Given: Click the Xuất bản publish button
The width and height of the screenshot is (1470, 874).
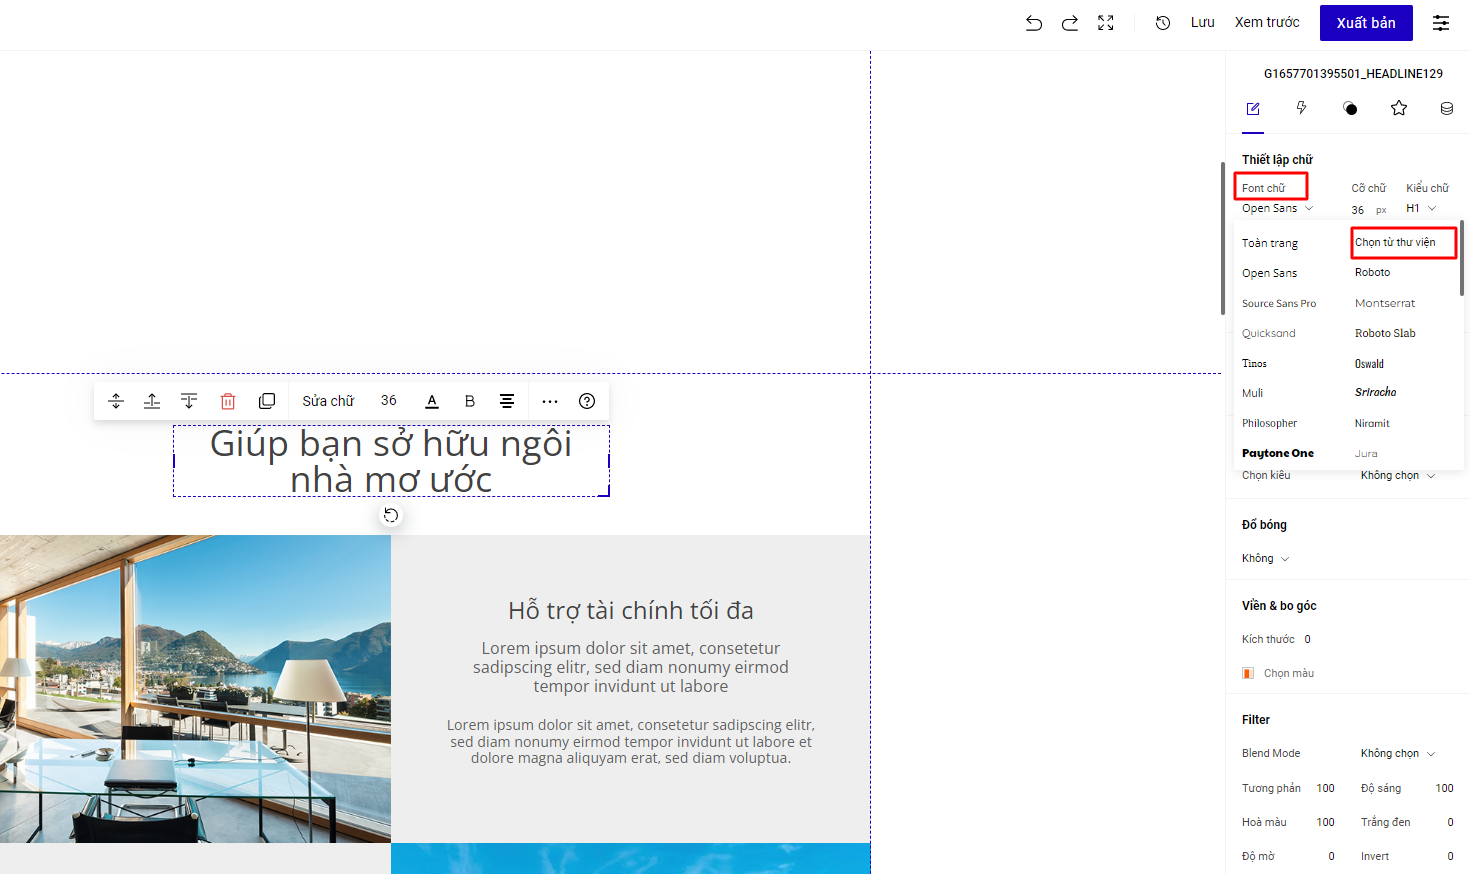Looking at the screenshot, I should pos(1365,23).
